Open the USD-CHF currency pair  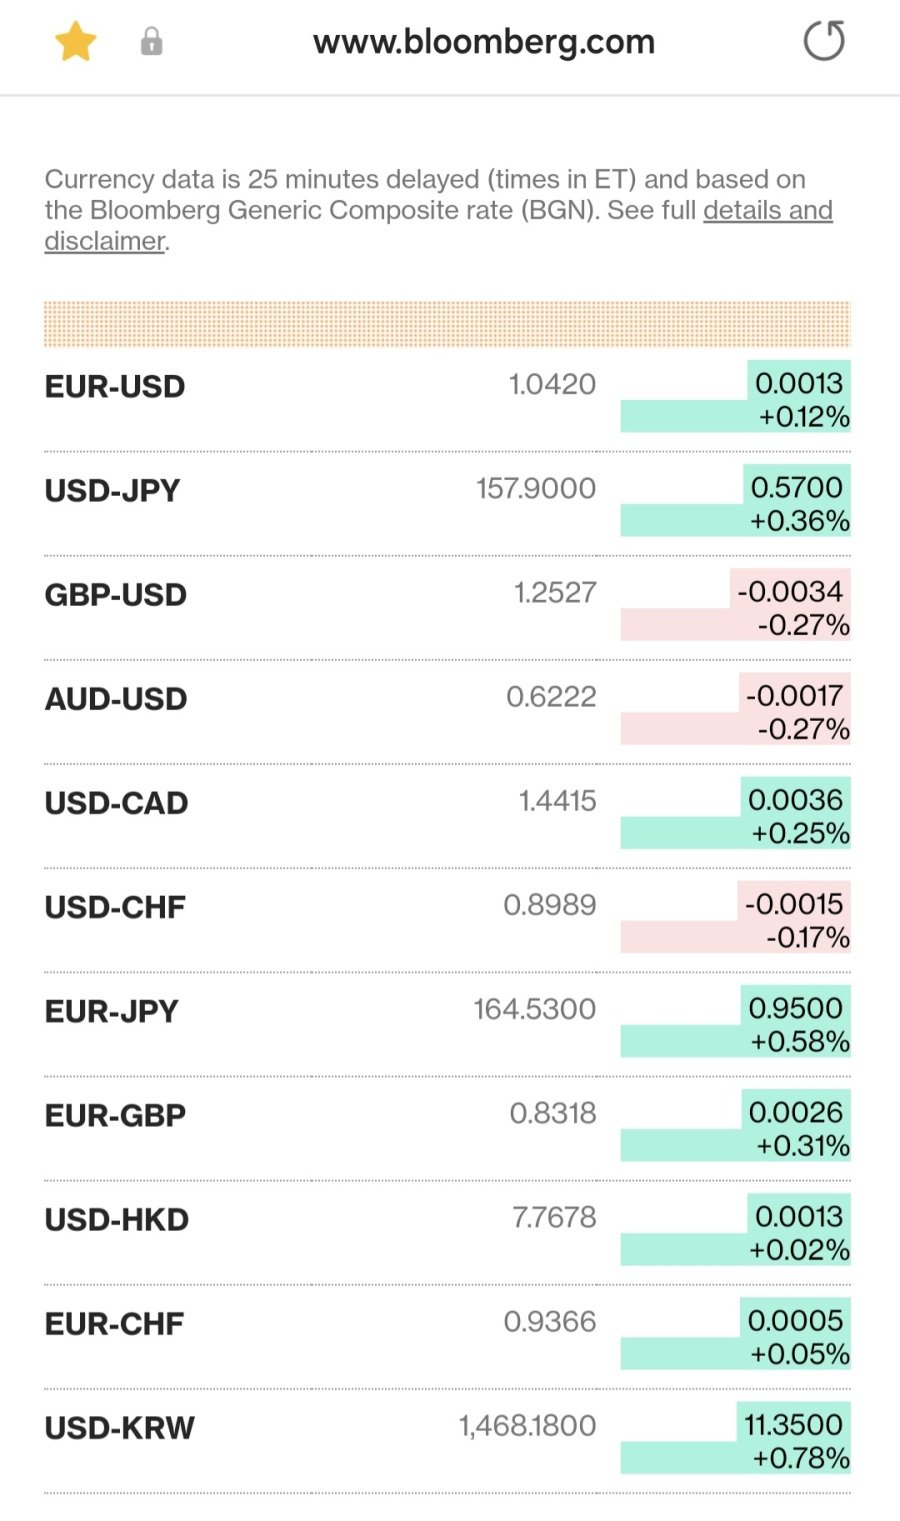115,907
